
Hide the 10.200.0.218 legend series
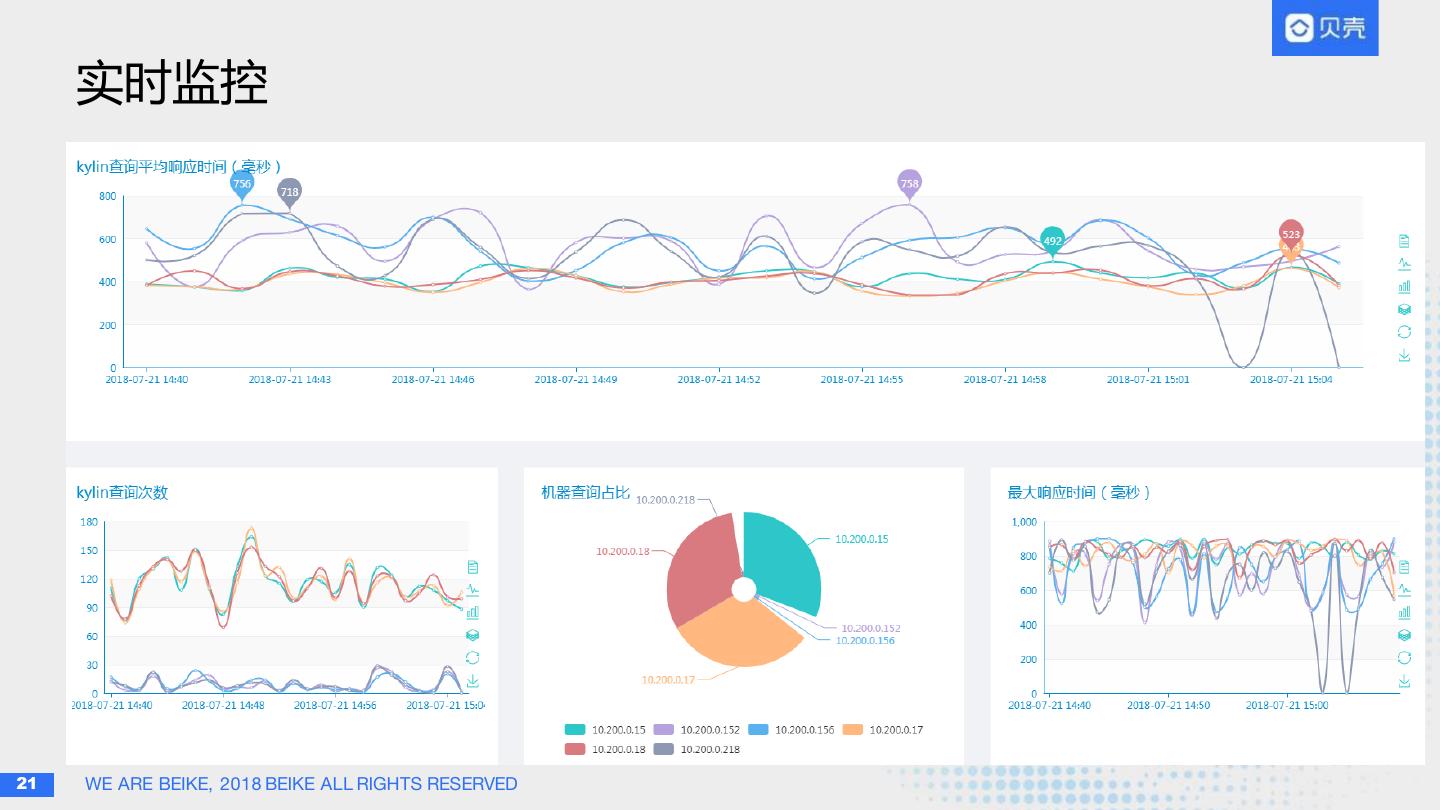click(x=697, y=749)
